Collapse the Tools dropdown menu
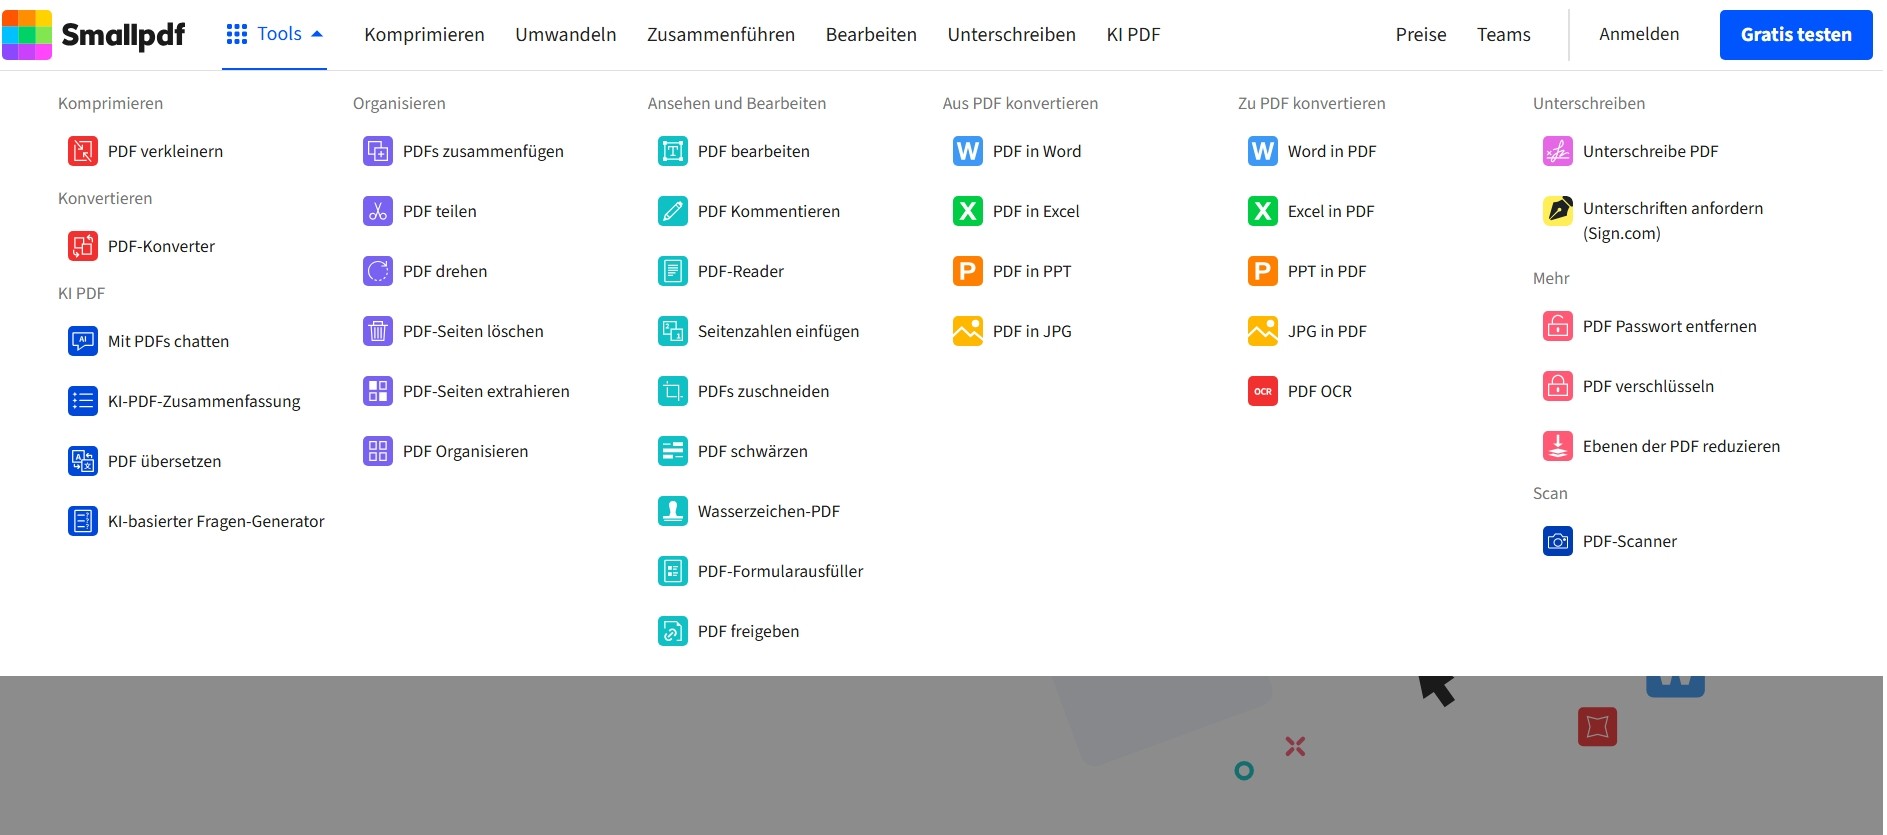The width and height of the screenshot is (1887, 835). click(x=274, y=34)
